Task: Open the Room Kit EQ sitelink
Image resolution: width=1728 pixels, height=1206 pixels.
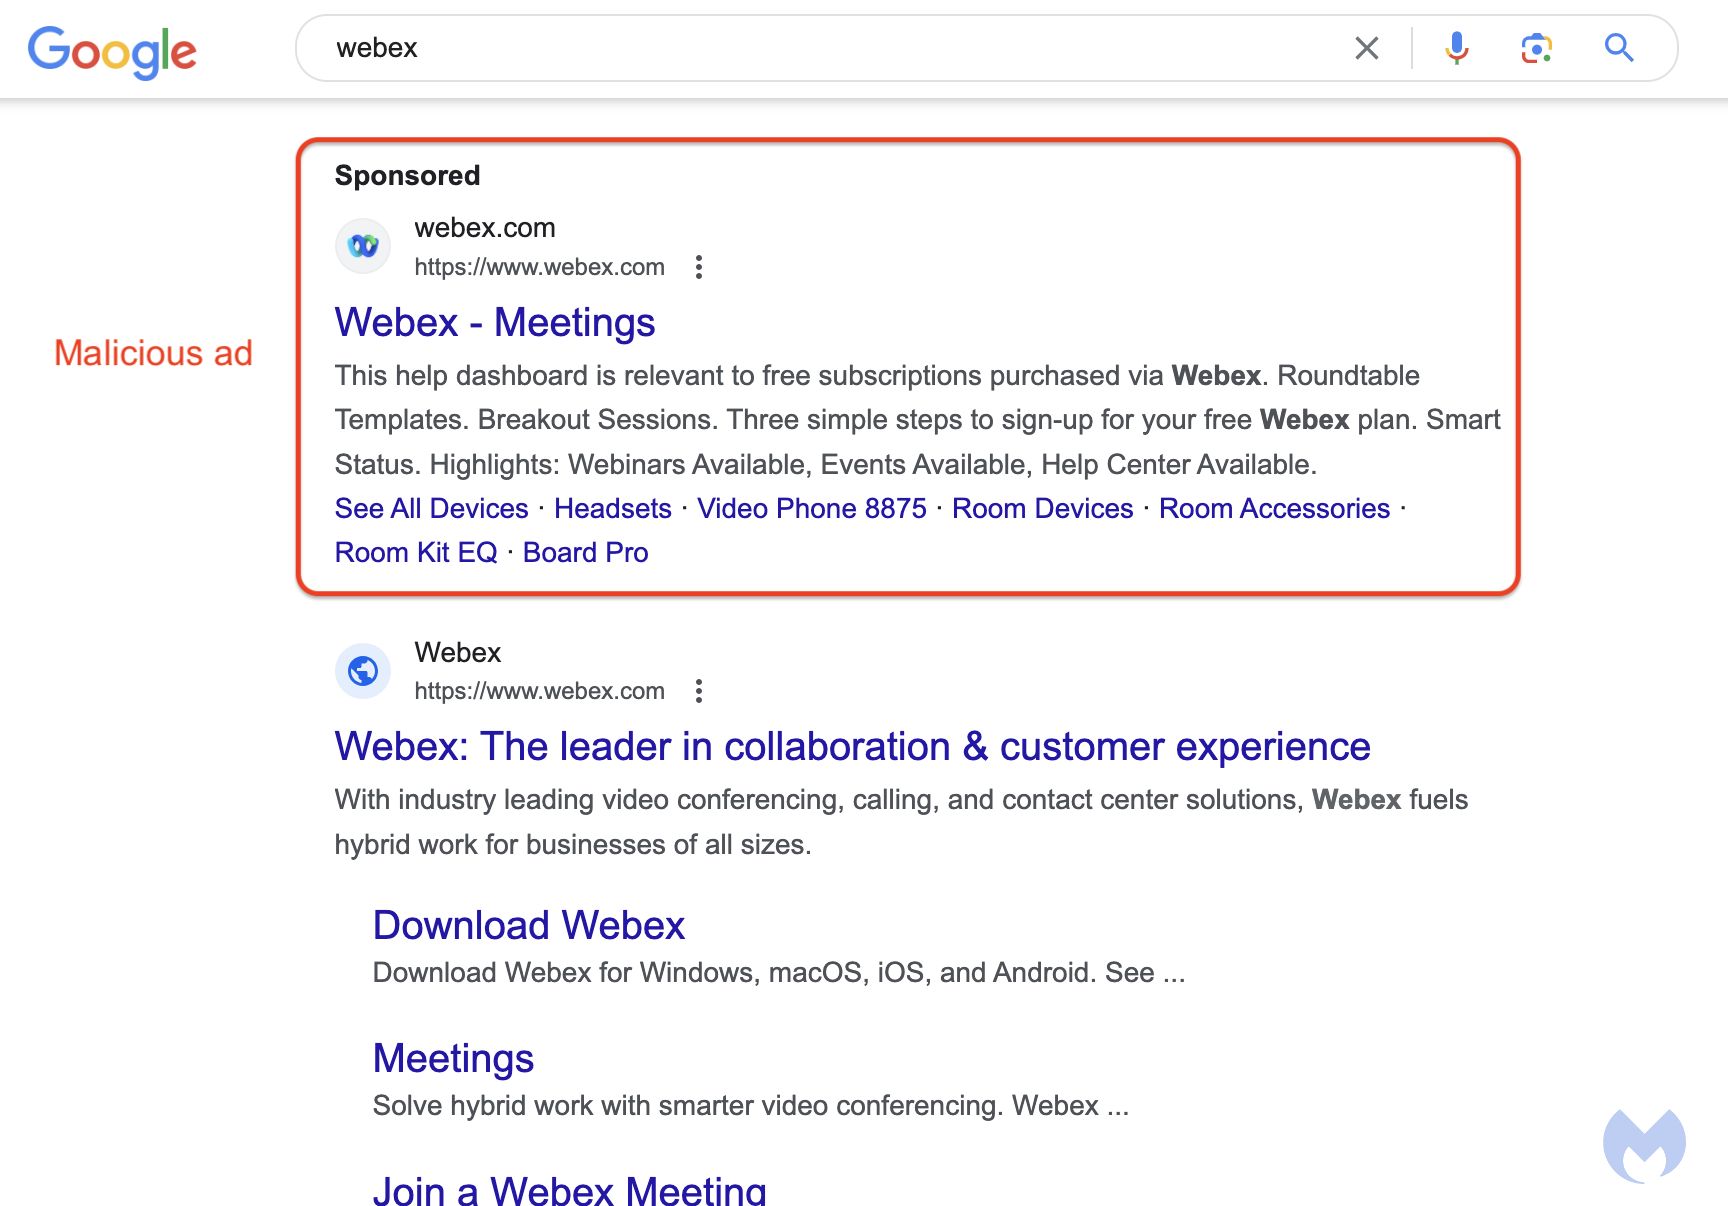Action: [416, 552]
